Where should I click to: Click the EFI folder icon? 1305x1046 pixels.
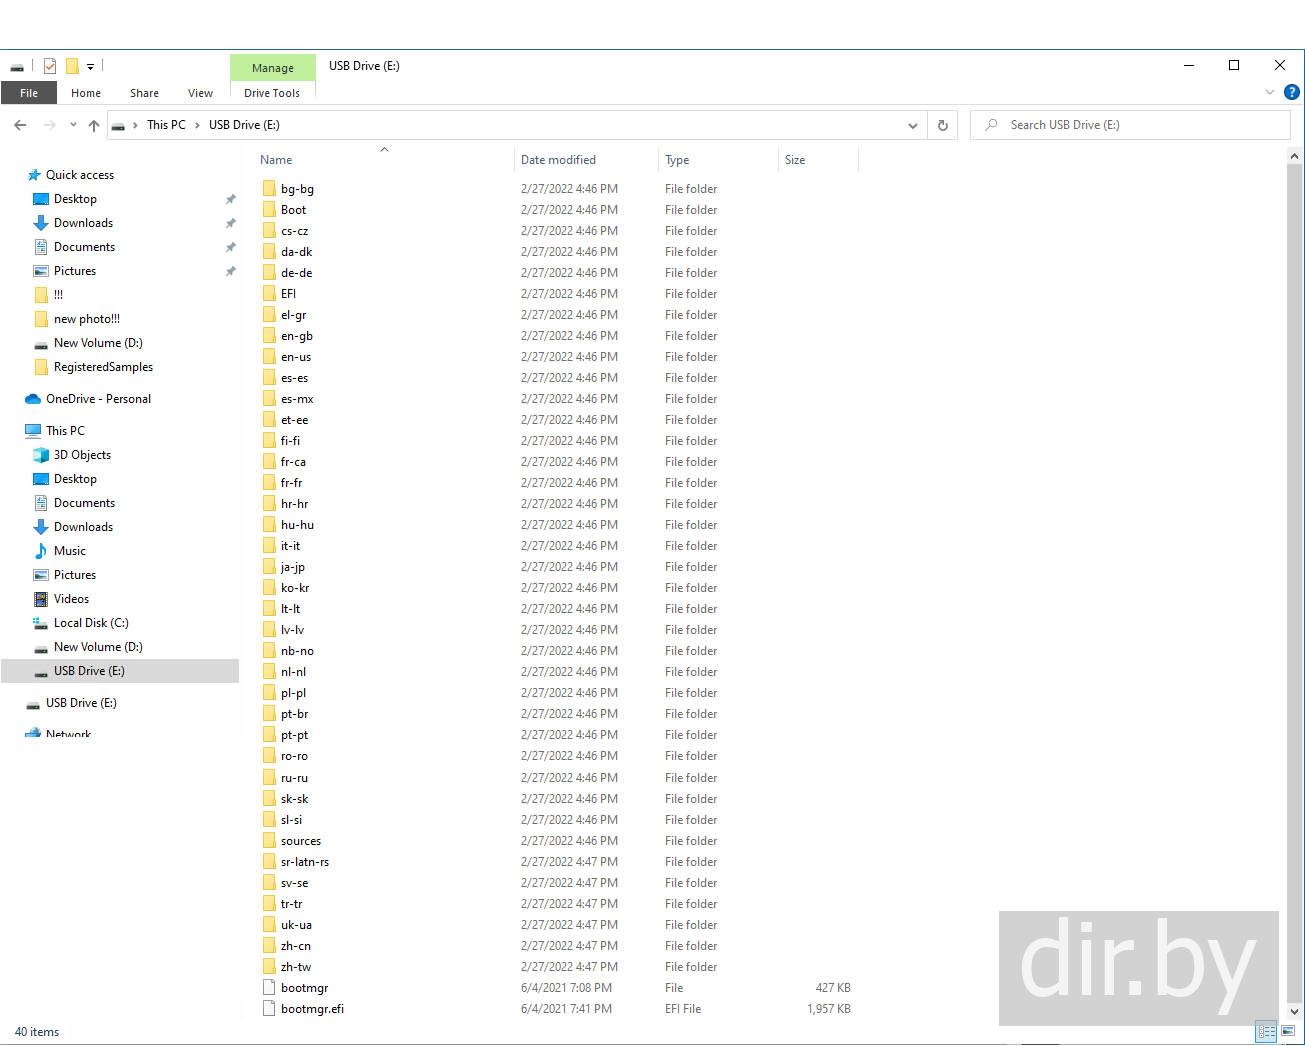pyautogui.click(x=269, y=294)
